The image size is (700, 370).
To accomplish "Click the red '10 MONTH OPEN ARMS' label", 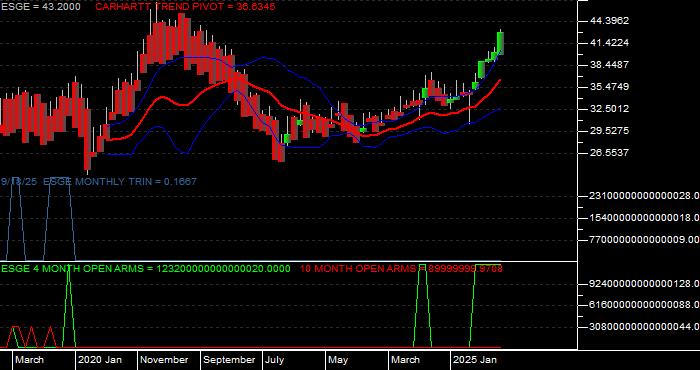I will click(401, 269).
